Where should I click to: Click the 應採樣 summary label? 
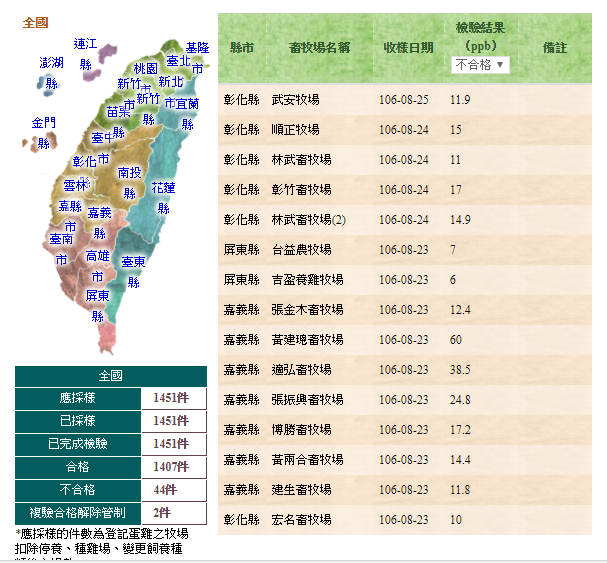click(77, 398)
